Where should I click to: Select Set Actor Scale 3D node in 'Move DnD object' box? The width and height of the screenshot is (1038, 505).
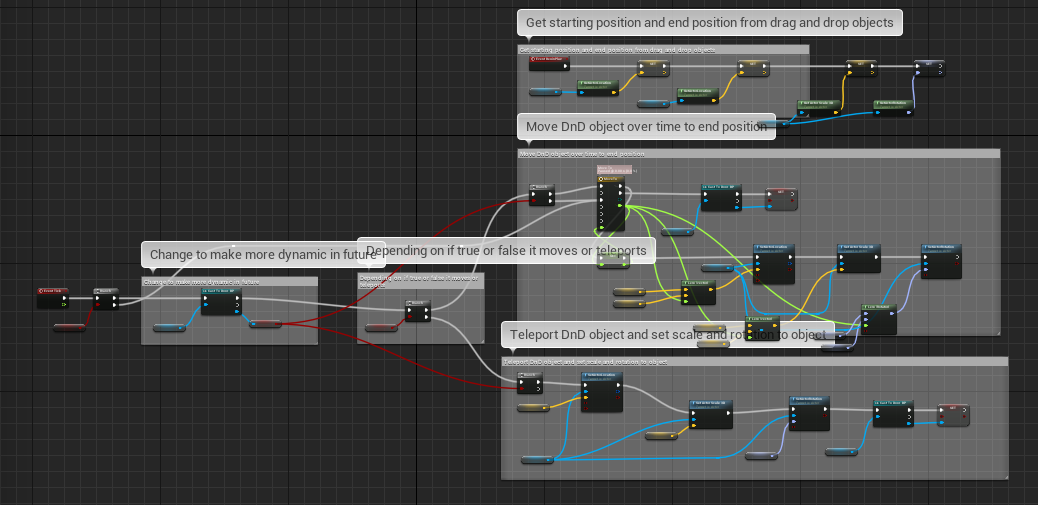(859, 258)
